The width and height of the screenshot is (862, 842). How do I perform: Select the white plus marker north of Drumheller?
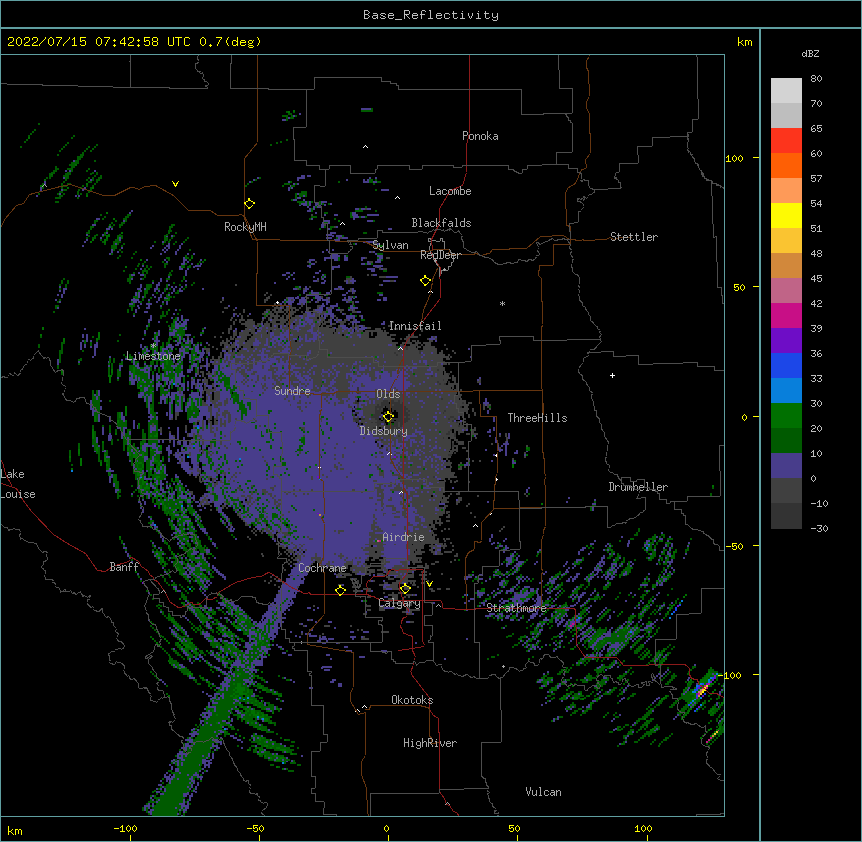coord(612,375)
